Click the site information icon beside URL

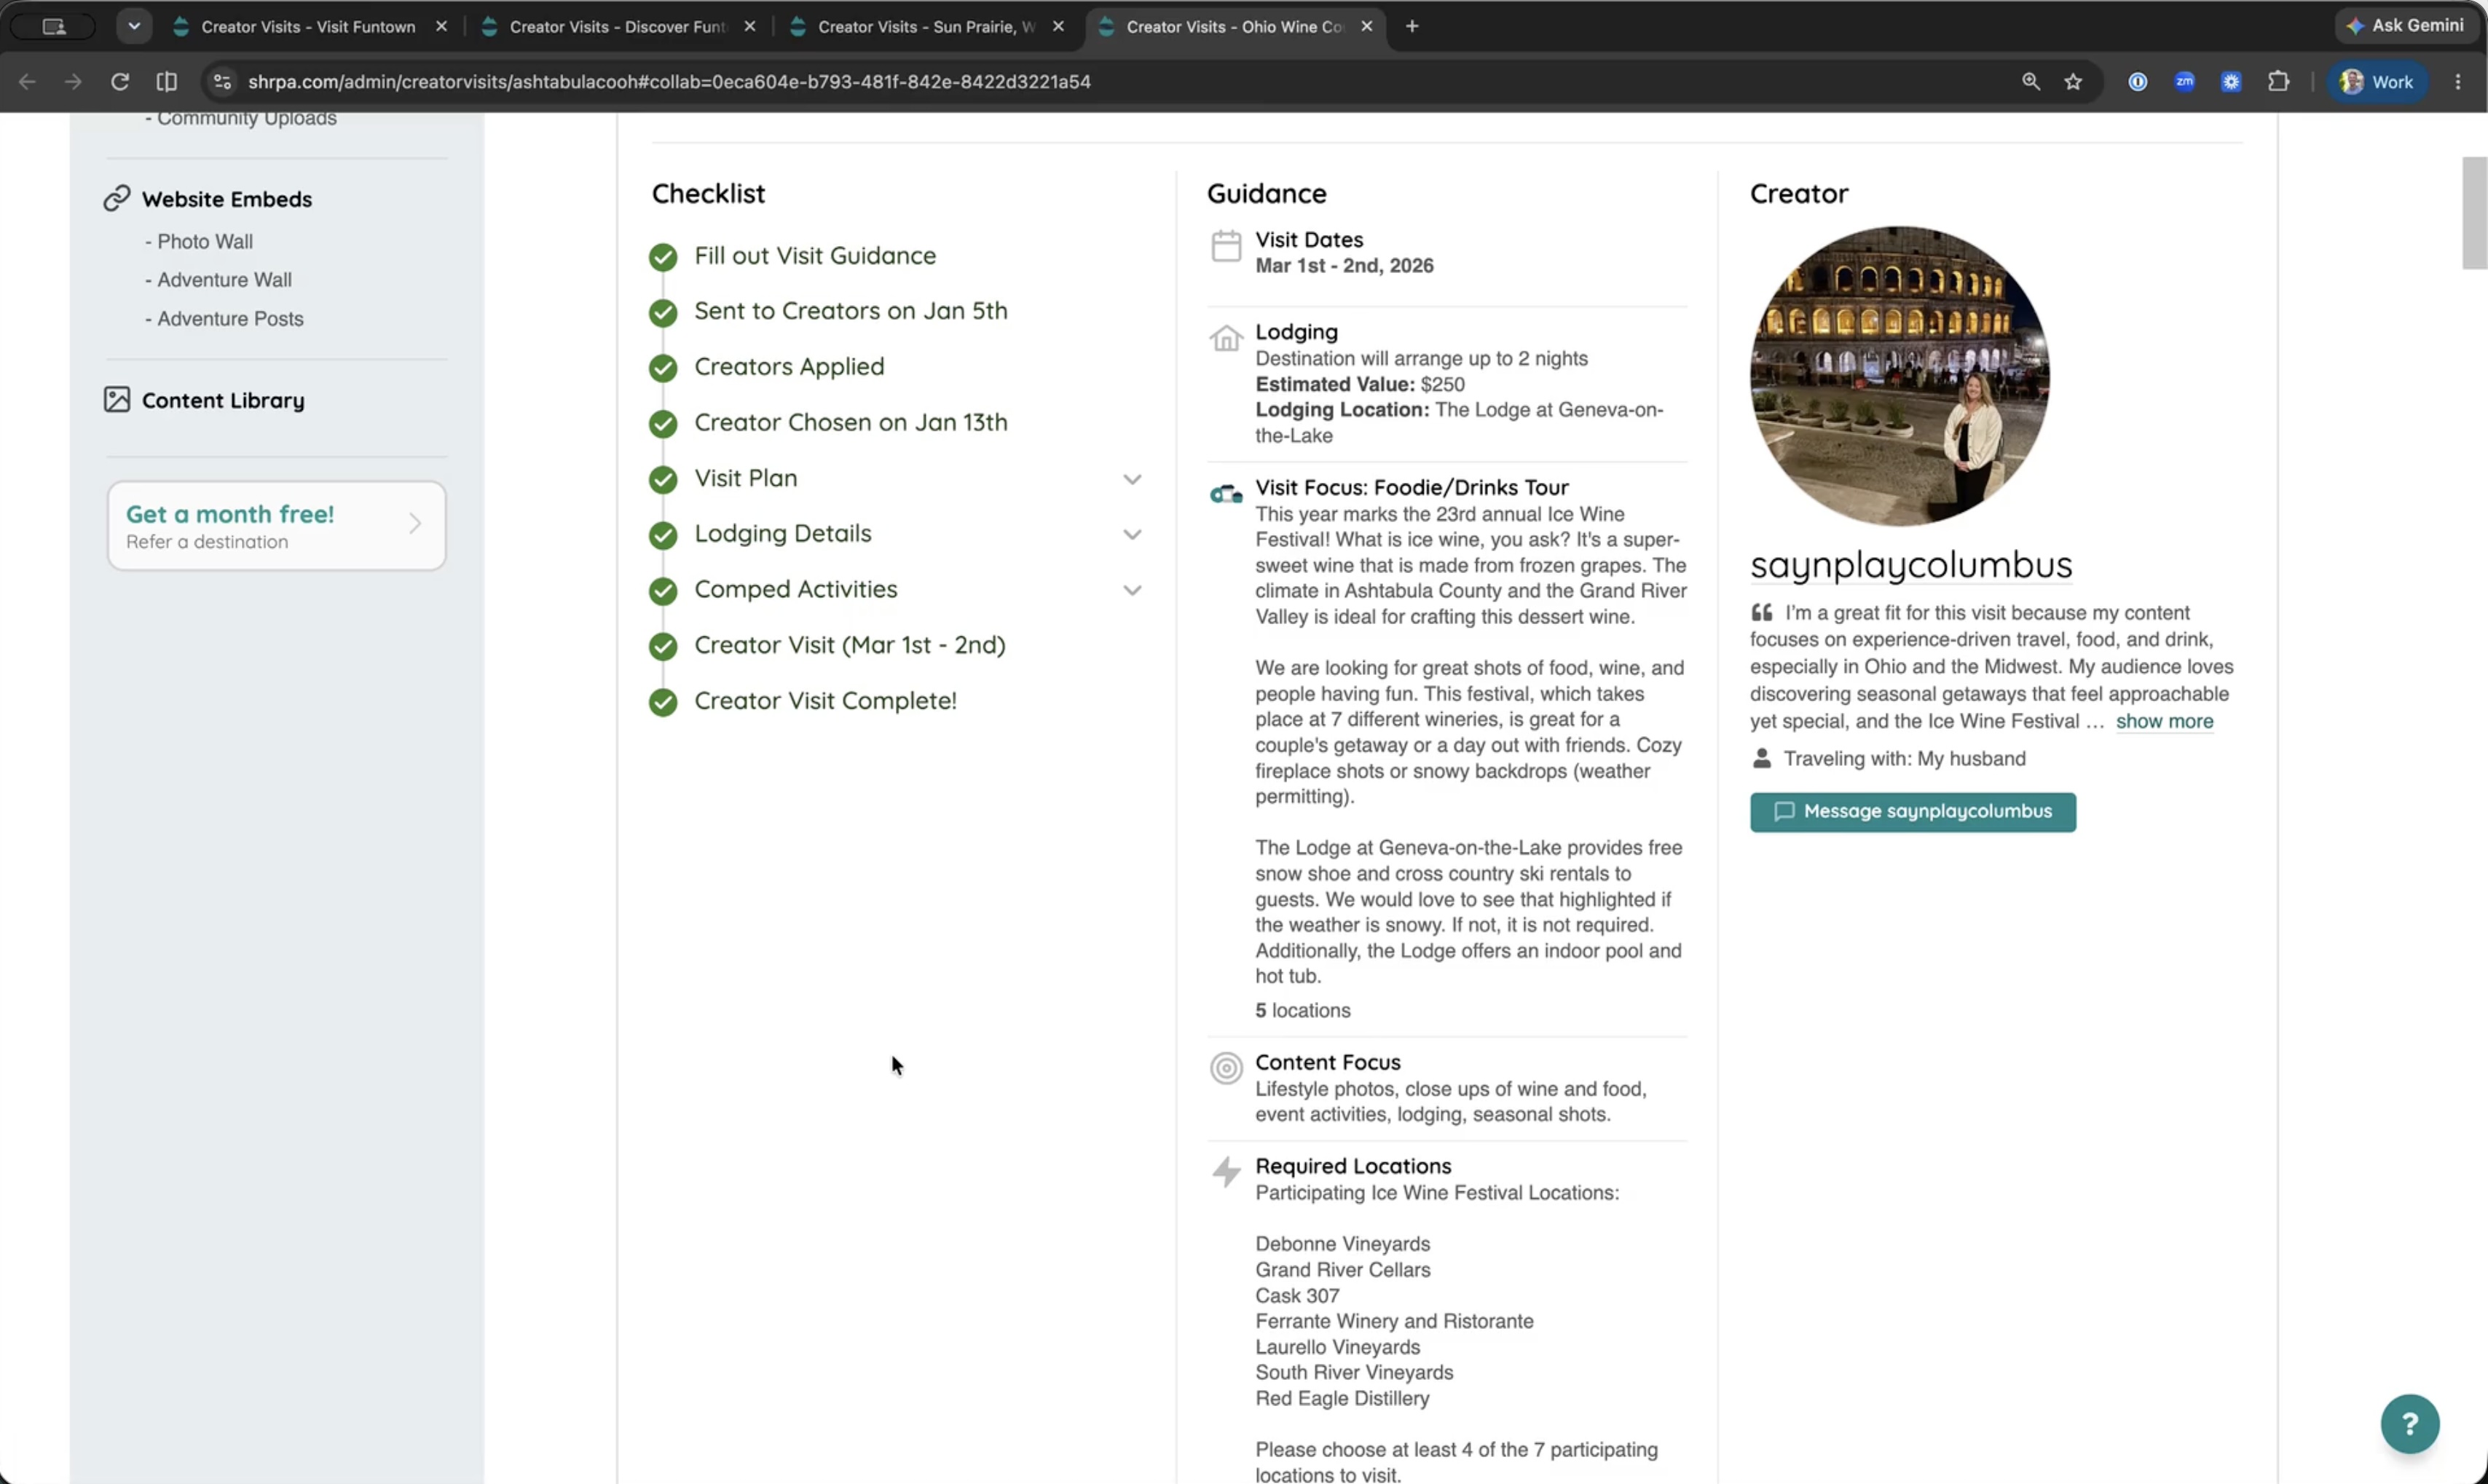[222, 82]
